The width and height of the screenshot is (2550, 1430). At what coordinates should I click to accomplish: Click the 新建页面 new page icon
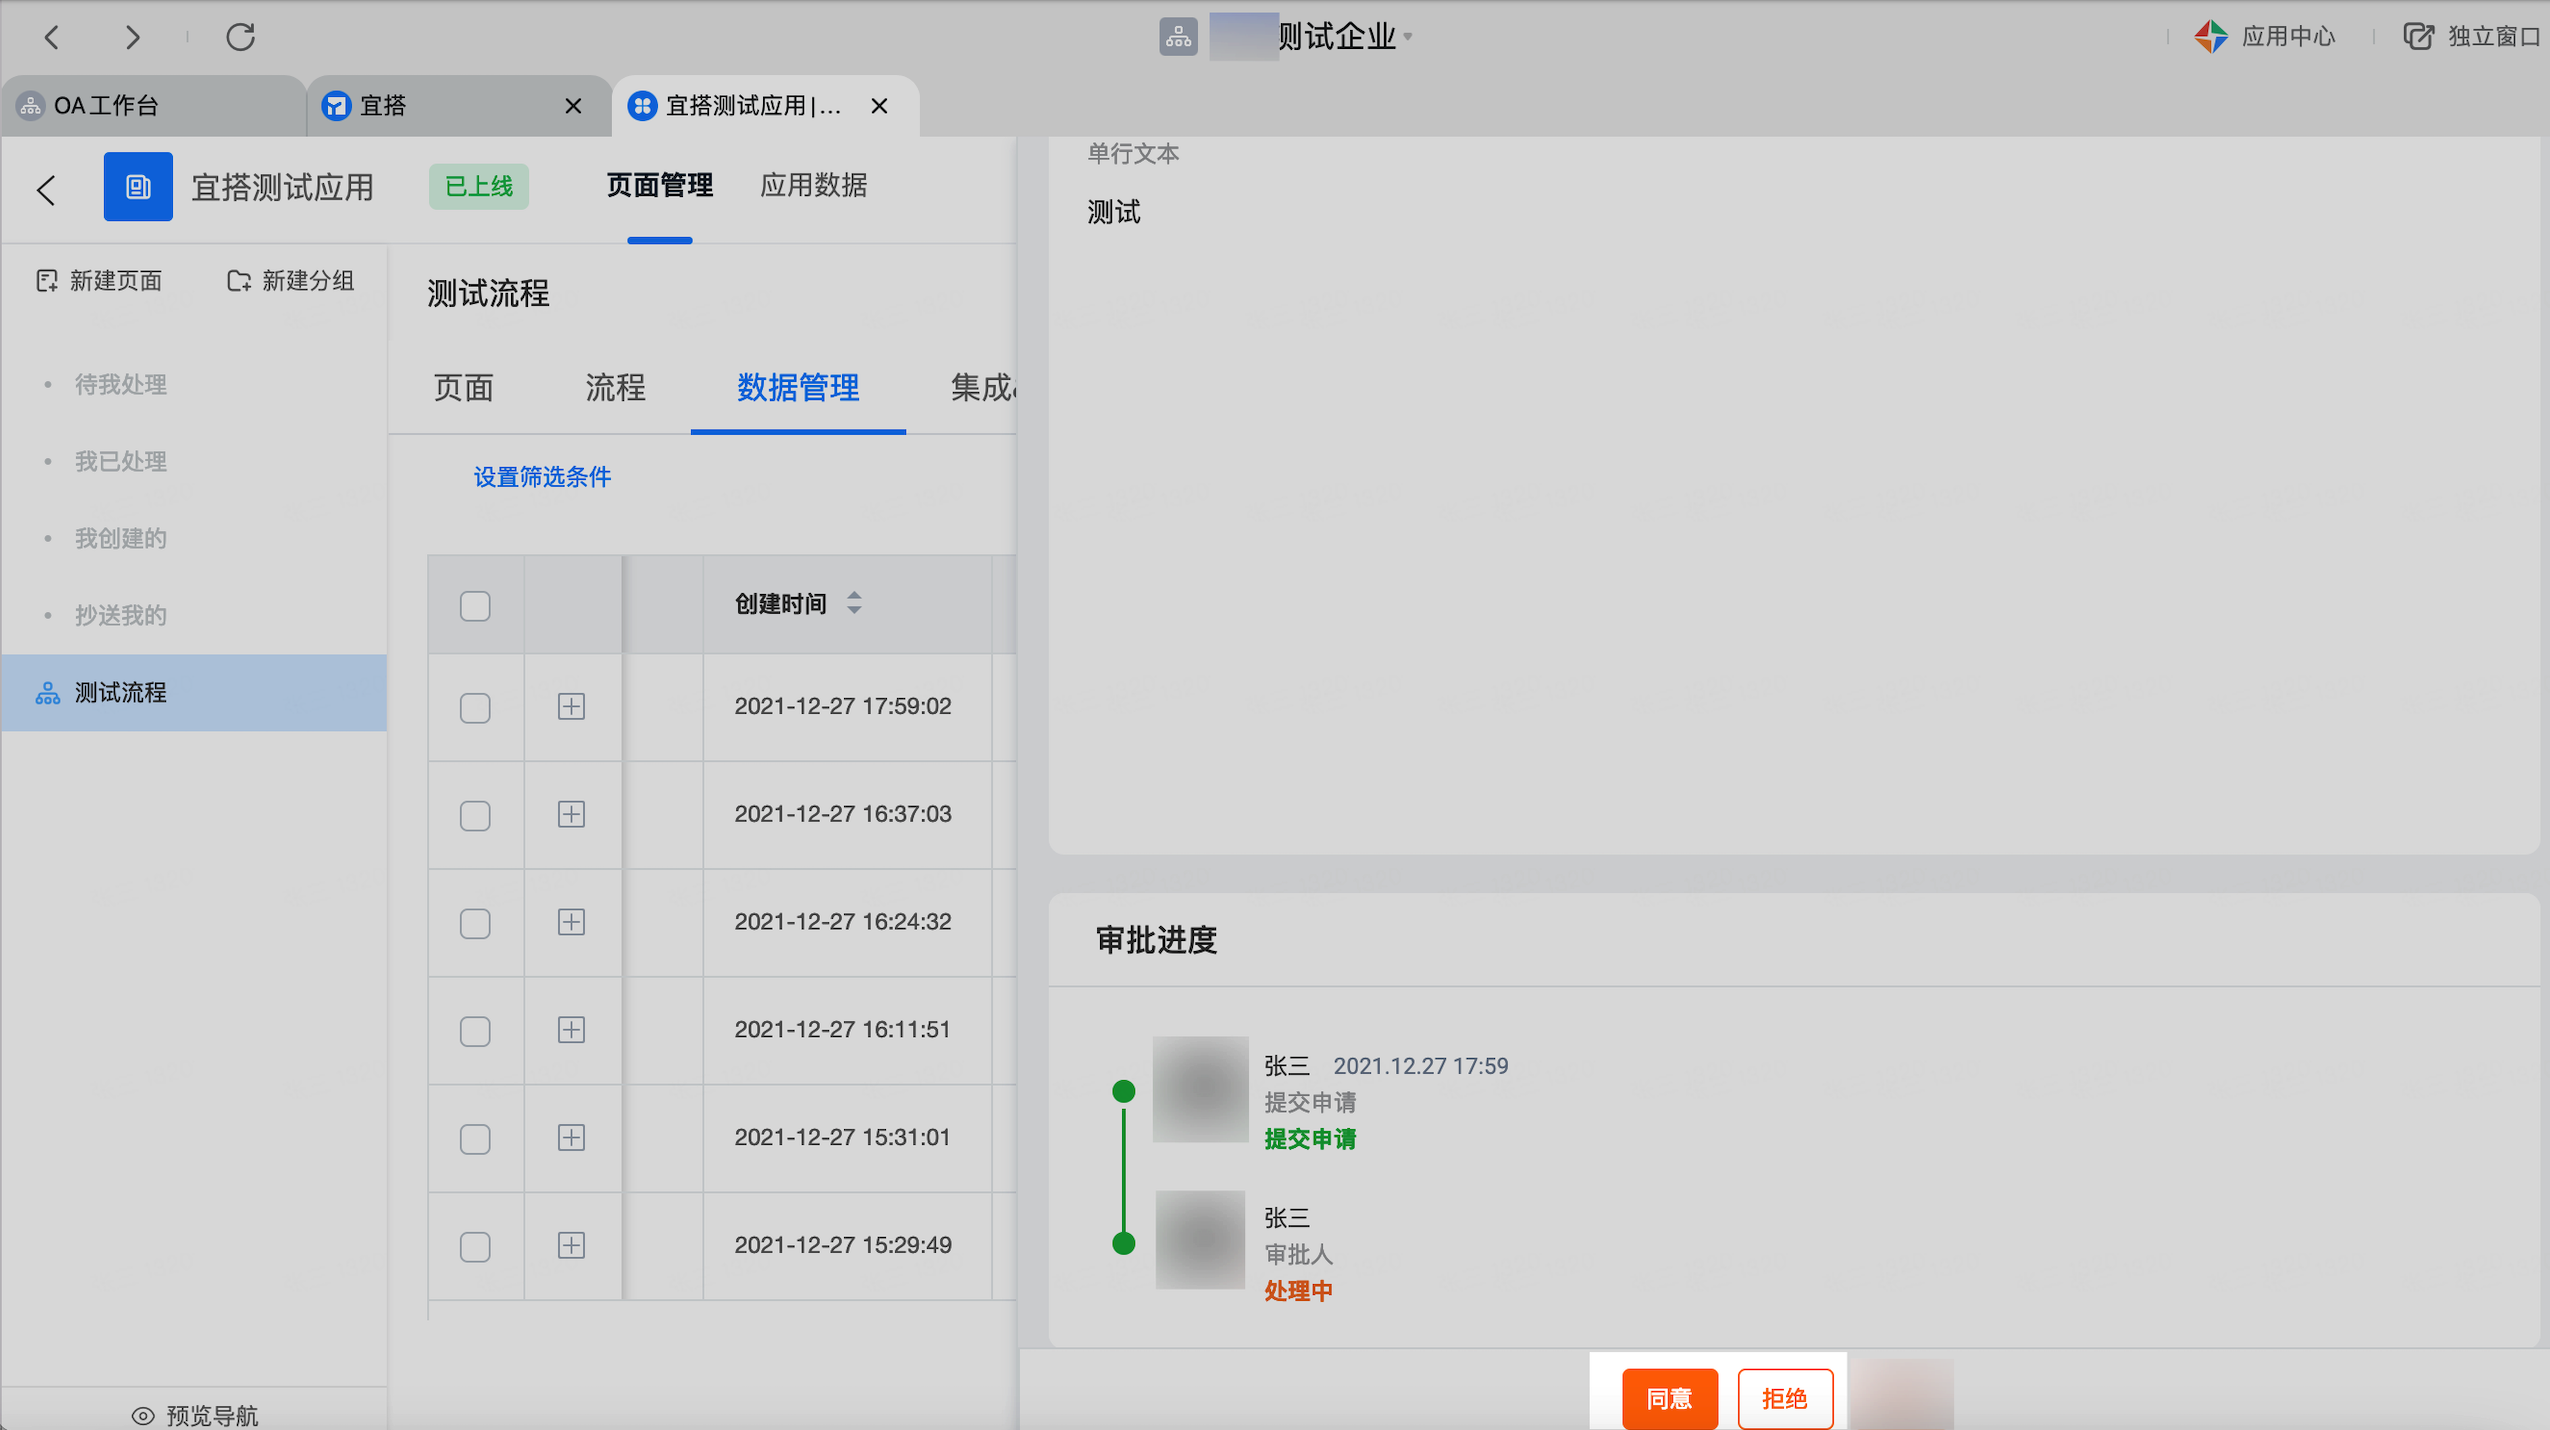[47, 281]
